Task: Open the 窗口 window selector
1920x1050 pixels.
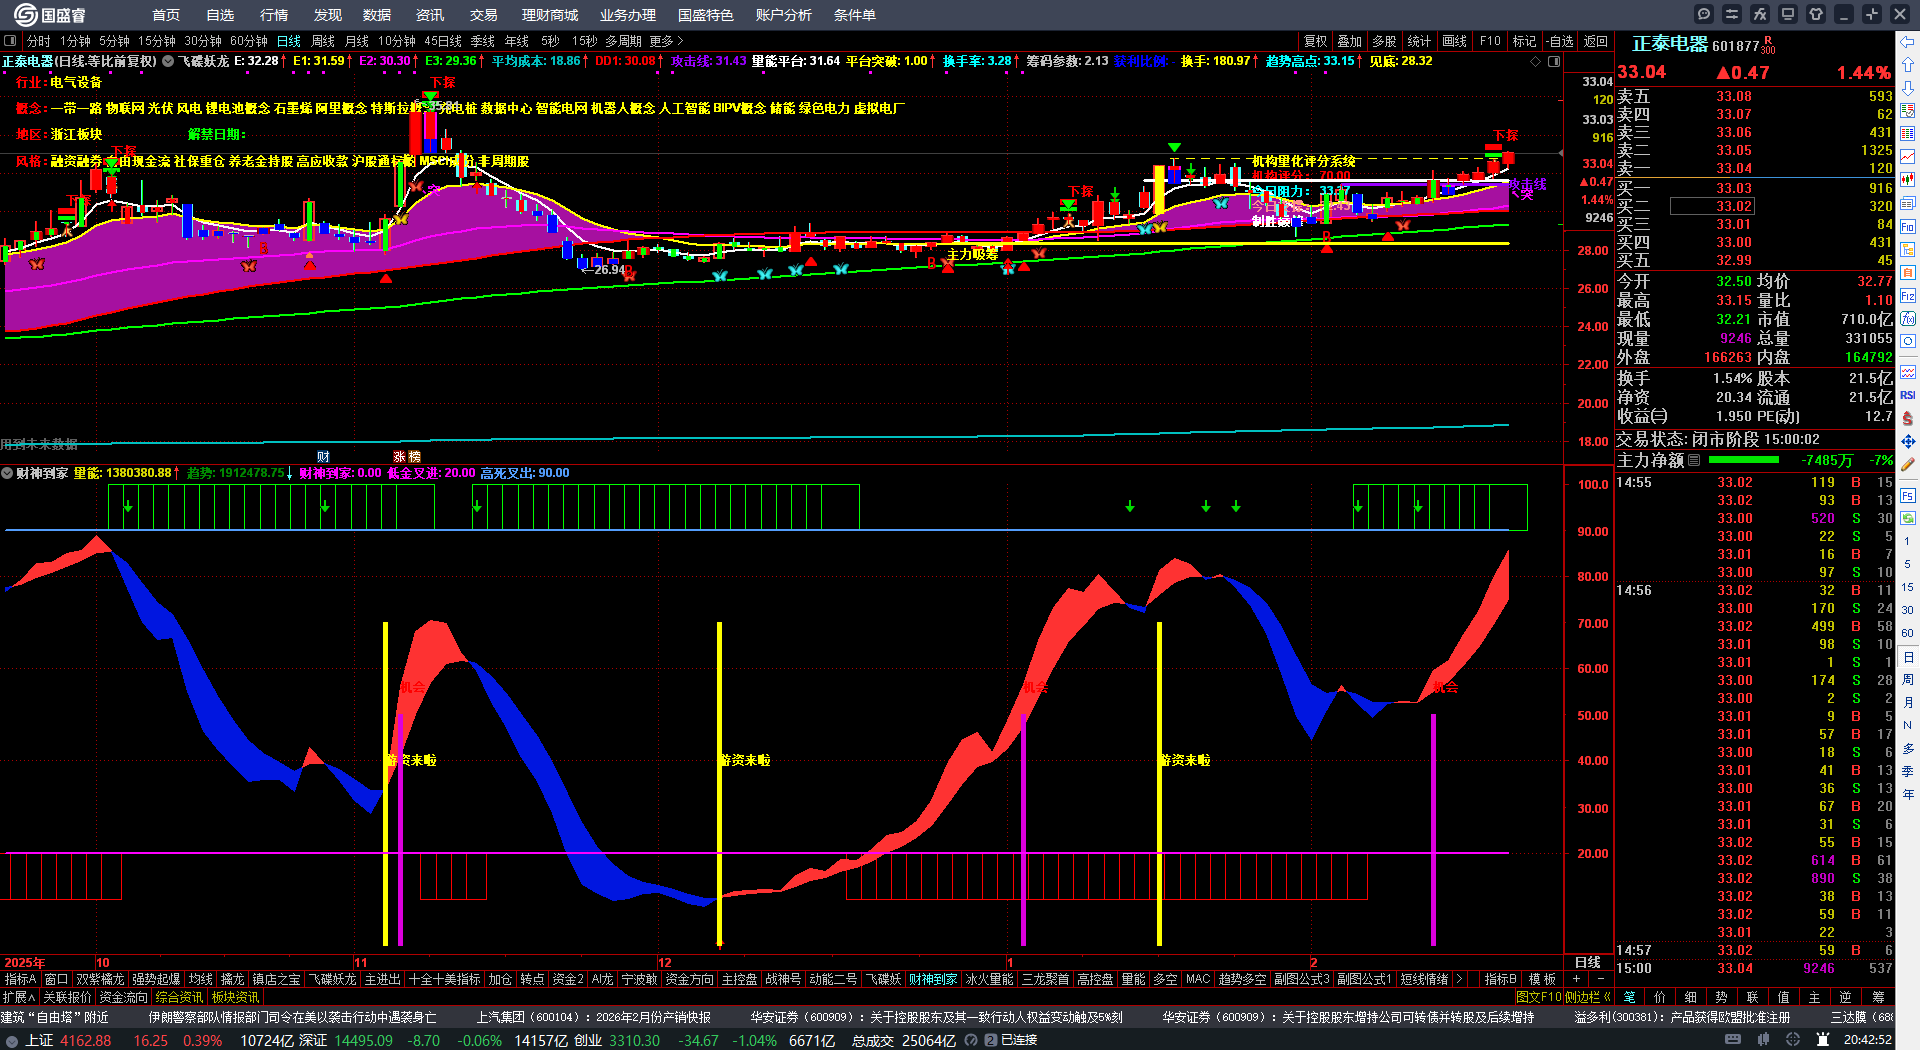Action: tap(56, 979)
